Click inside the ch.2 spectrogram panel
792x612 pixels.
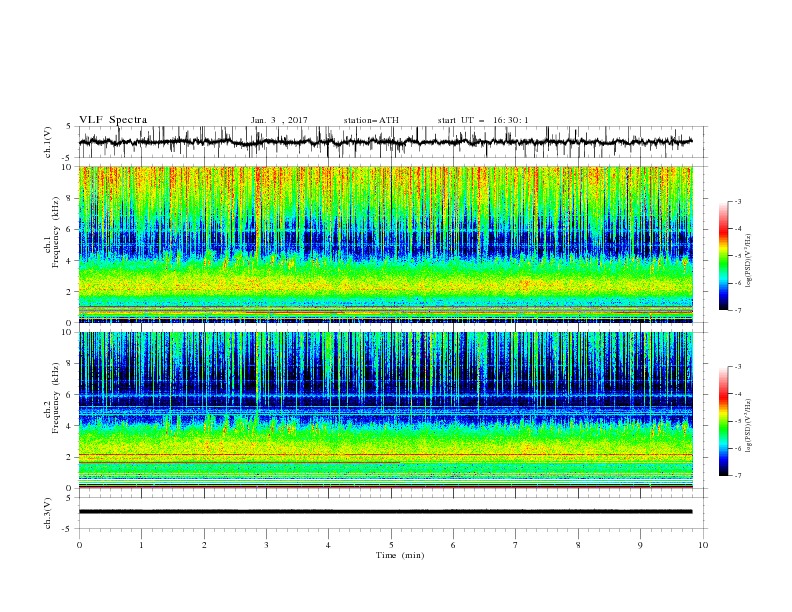click(x=385, y=410)
